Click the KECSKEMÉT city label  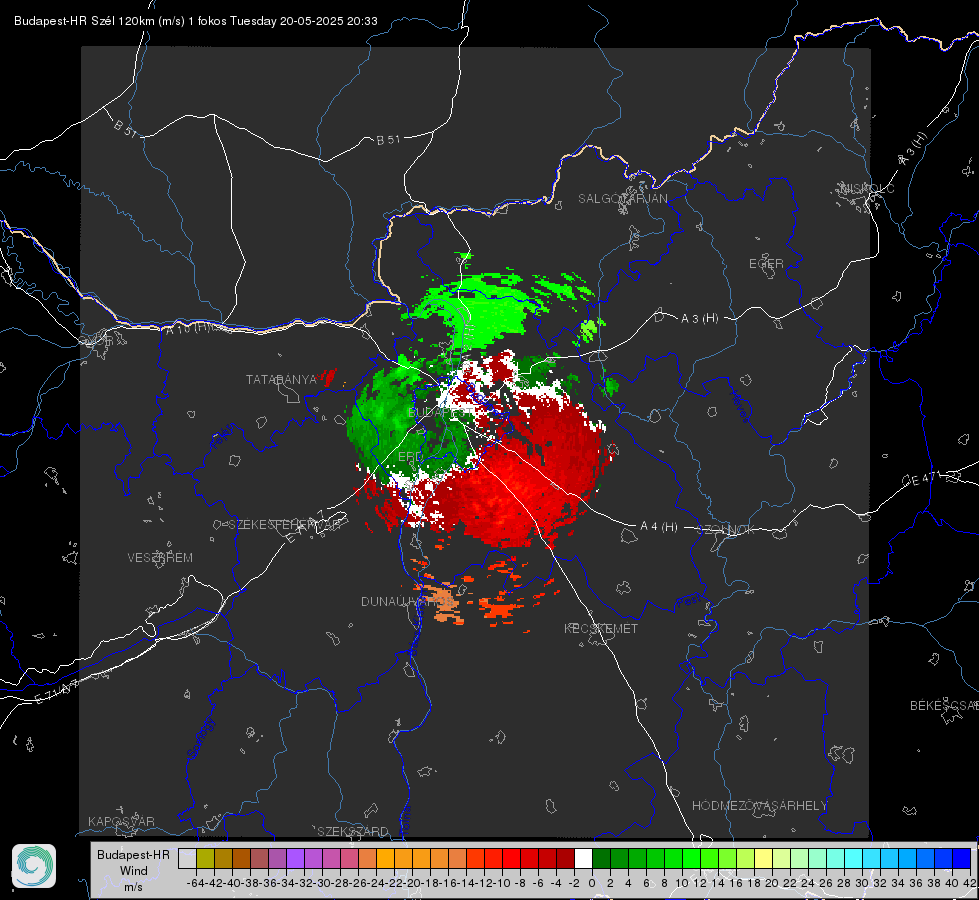coord(601,629)
